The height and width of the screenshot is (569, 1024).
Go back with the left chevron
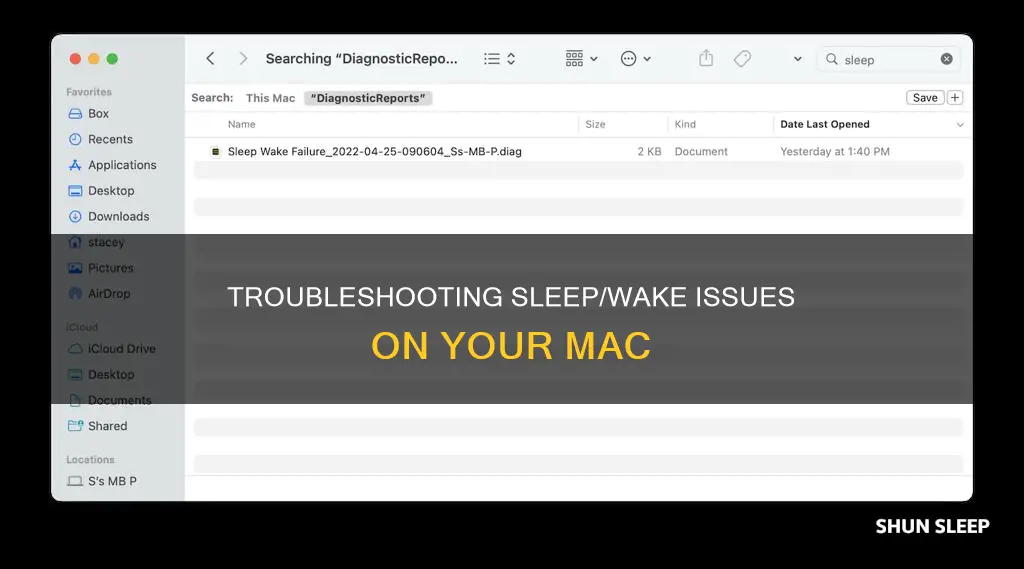(x=210, y=59)
